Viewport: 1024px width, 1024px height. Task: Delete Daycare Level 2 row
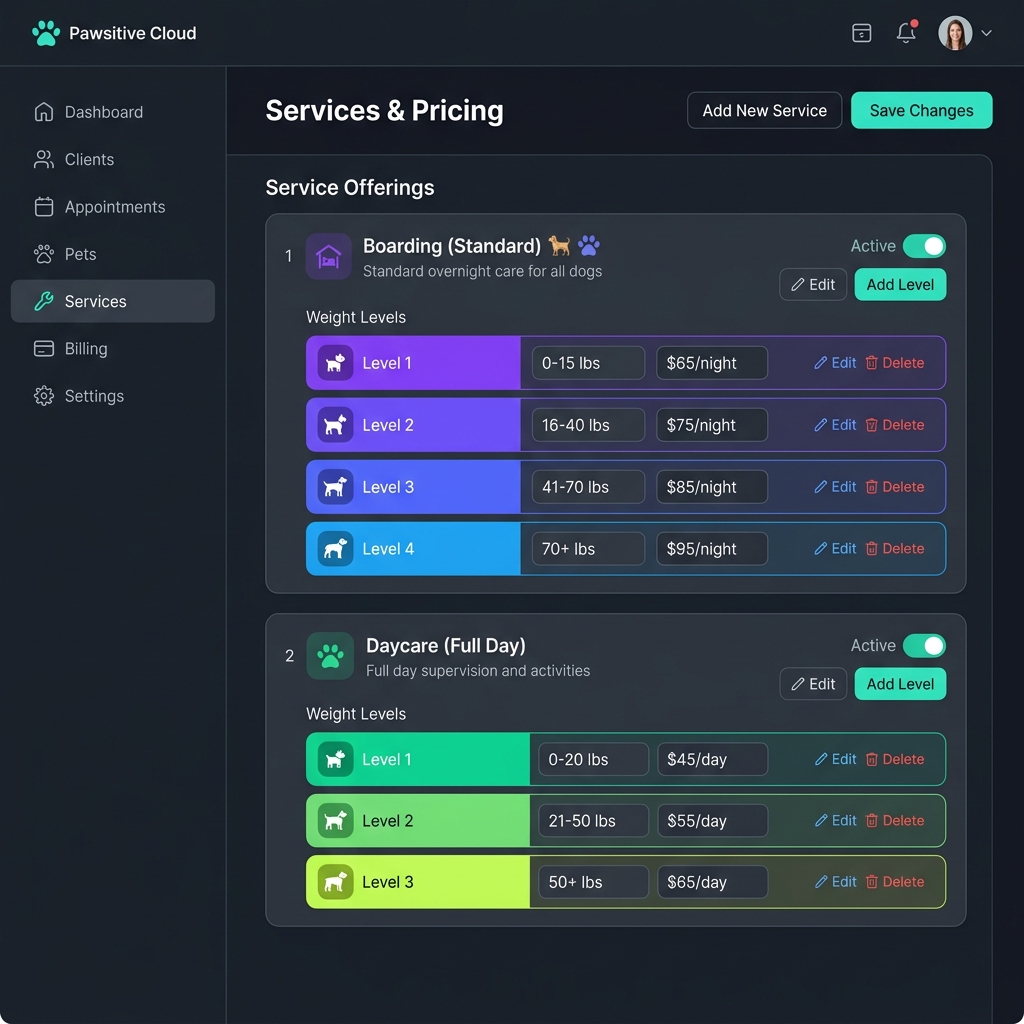click(x=894, y=821)
